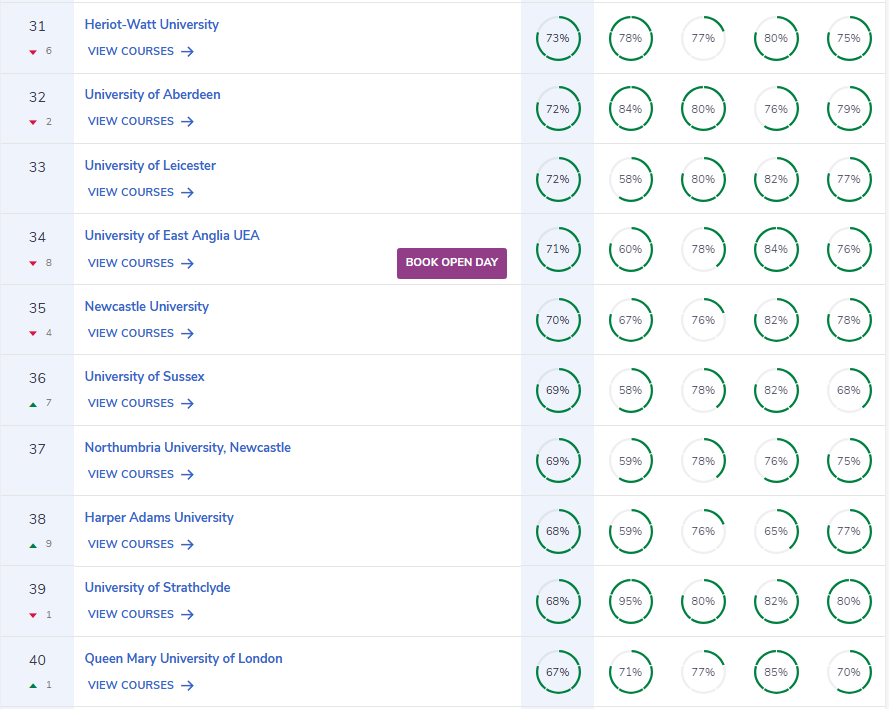Click Newcastle University's 70% overall score circle
This screenshot has height=709, width=889.
[x=558, y=320]
